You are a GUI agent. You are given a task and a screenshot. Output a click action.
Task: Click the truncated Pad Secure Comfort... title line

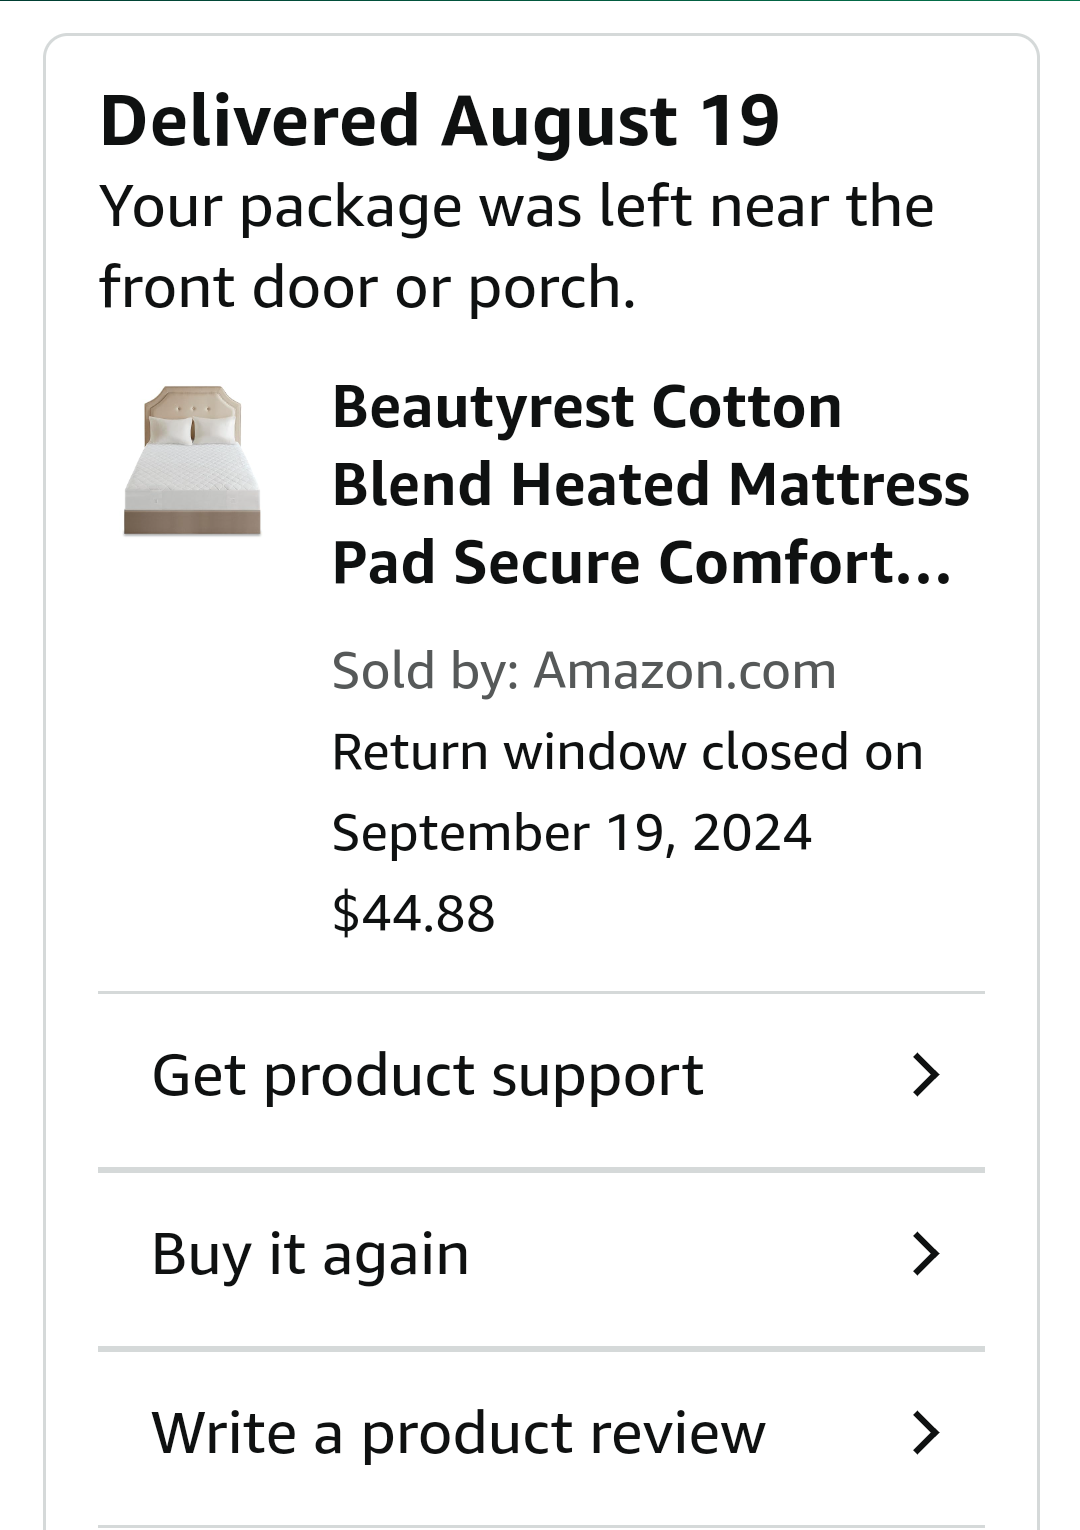click(642, 563)
